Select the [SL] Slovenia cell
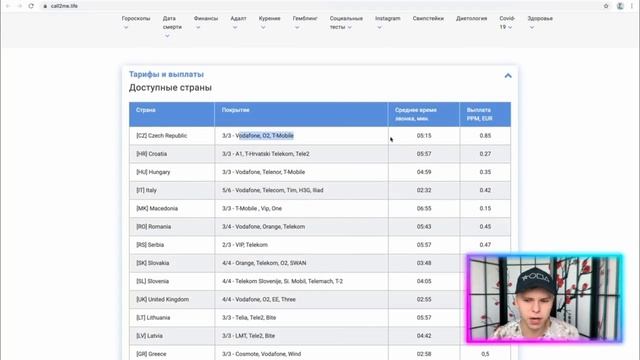This screenshot has height=360, width=640. pyautogui.click(x=172, y=281)
